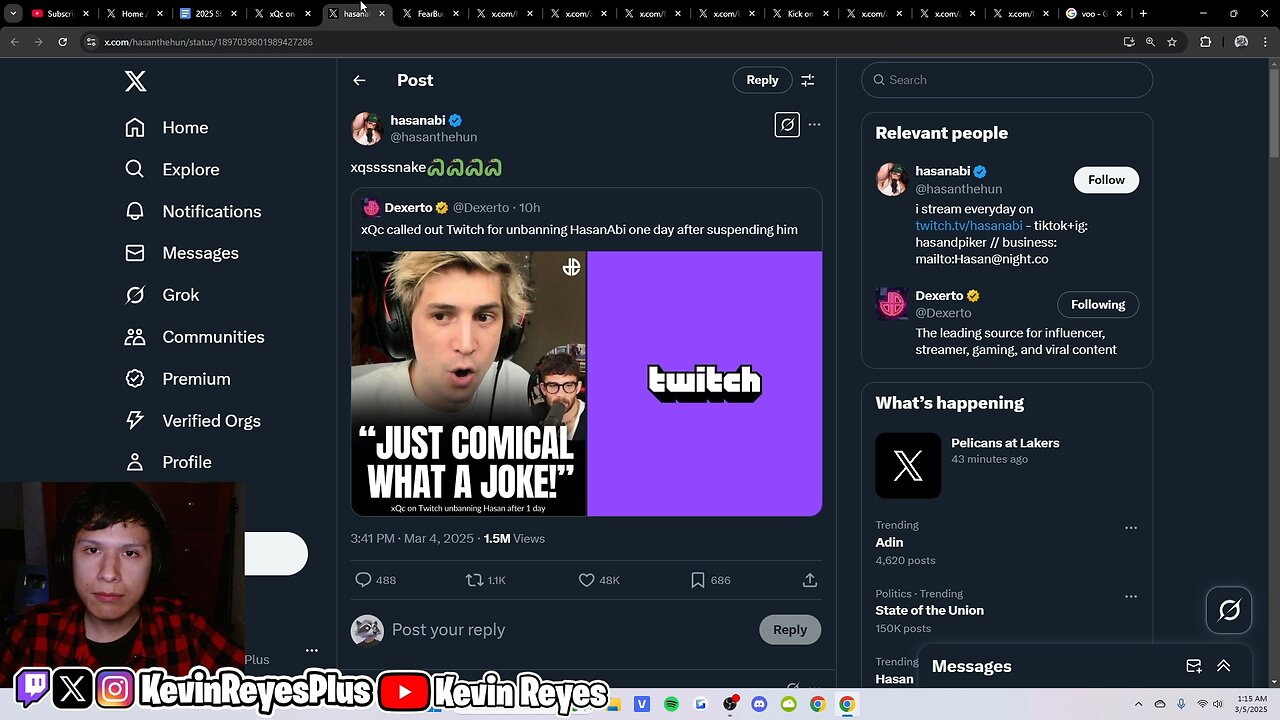Bookmark the post with 686 bookmarks
This screenshot has height=720, width=1280.
(x=698, y=580)
